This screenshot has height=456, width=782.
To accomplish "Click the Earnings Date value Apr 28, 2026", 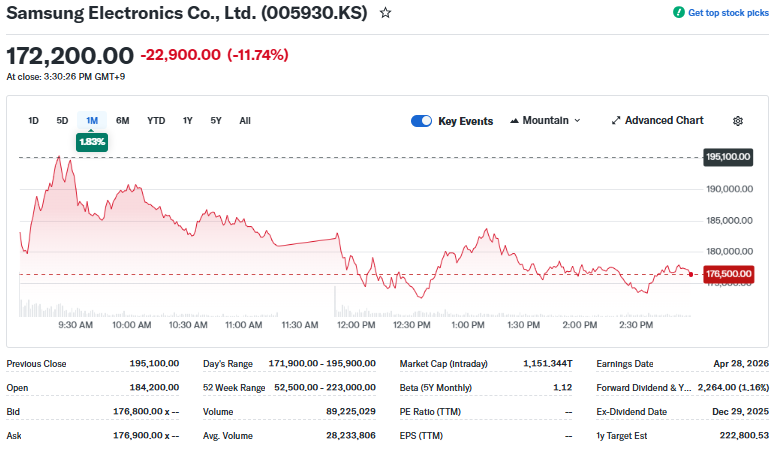I will [741, 364].
